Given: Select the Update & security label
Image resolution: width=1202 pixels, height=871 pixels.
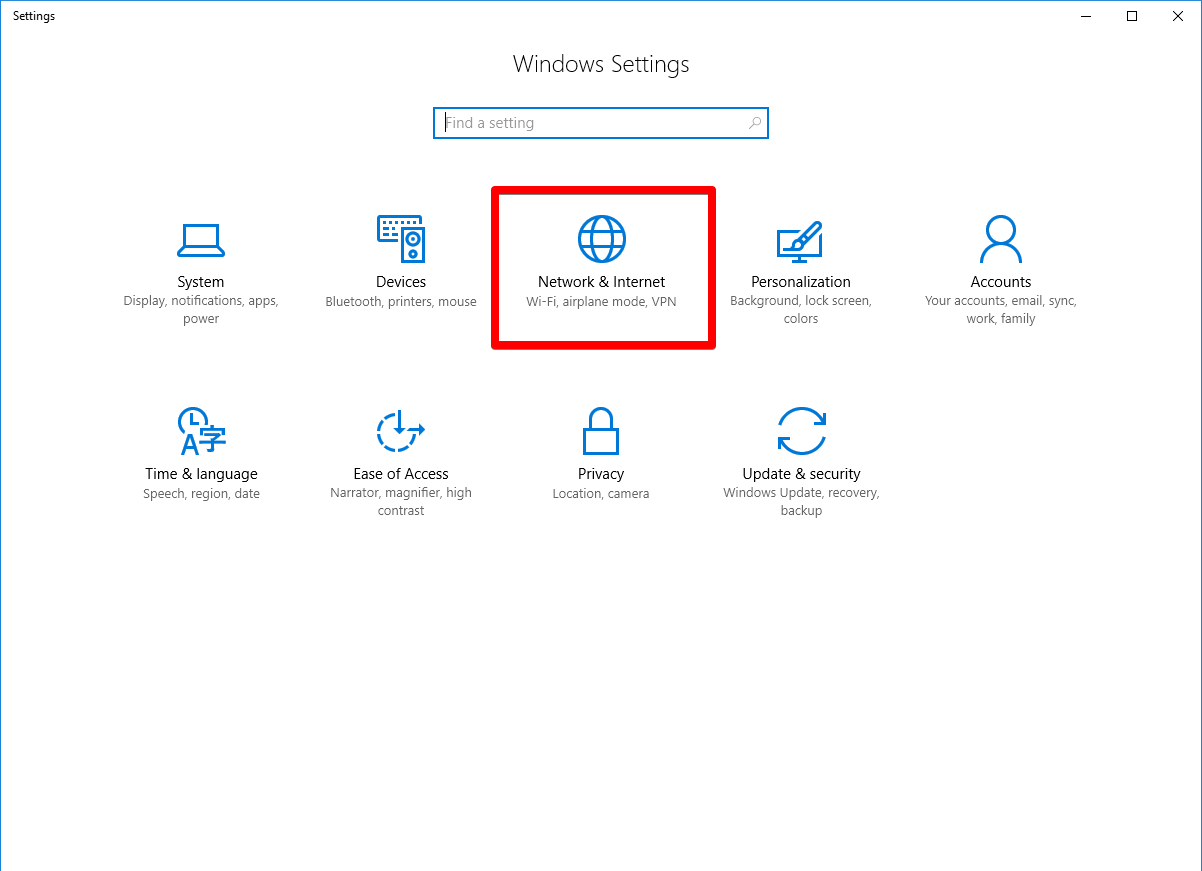Looking at the screenshot, I should (x=801, y=474).
